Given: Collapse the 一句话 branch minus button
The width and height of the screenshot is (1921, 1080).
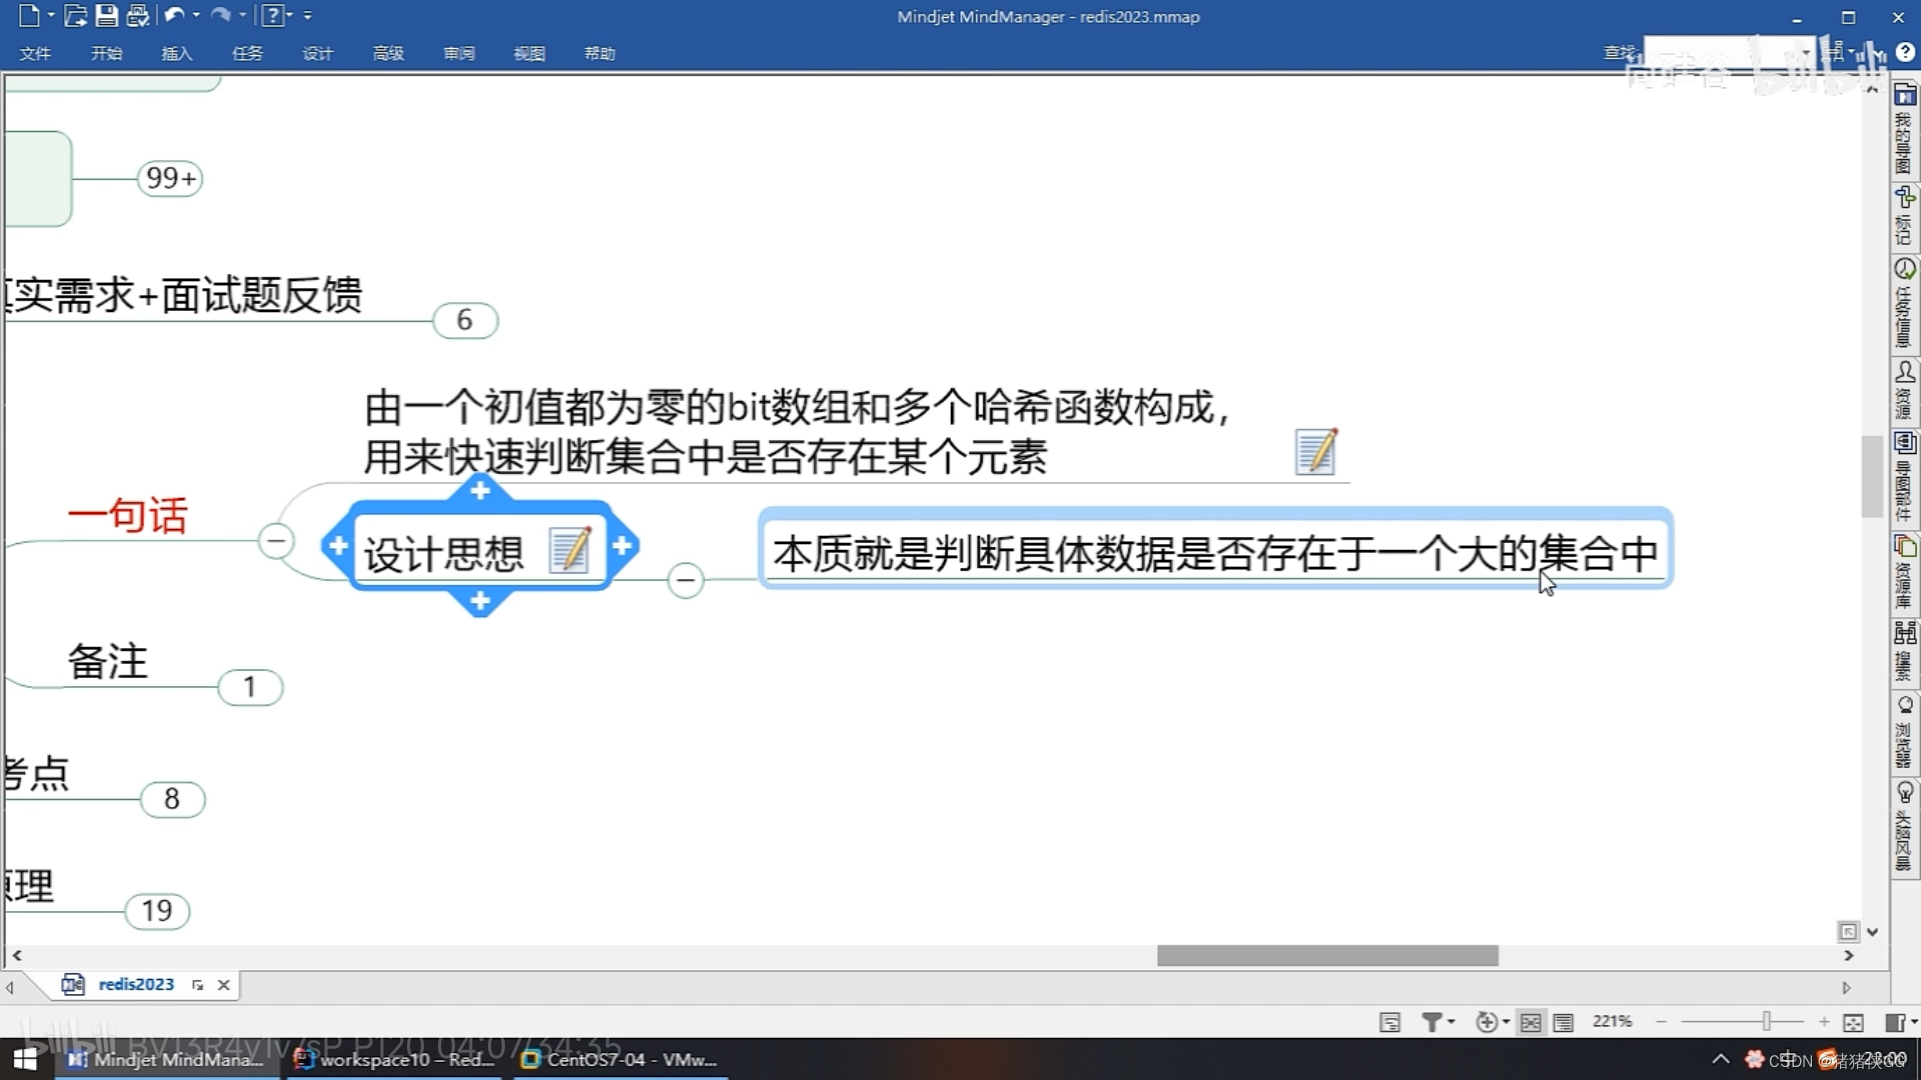Looking at the screenshot, I should [x=276, y=541].
